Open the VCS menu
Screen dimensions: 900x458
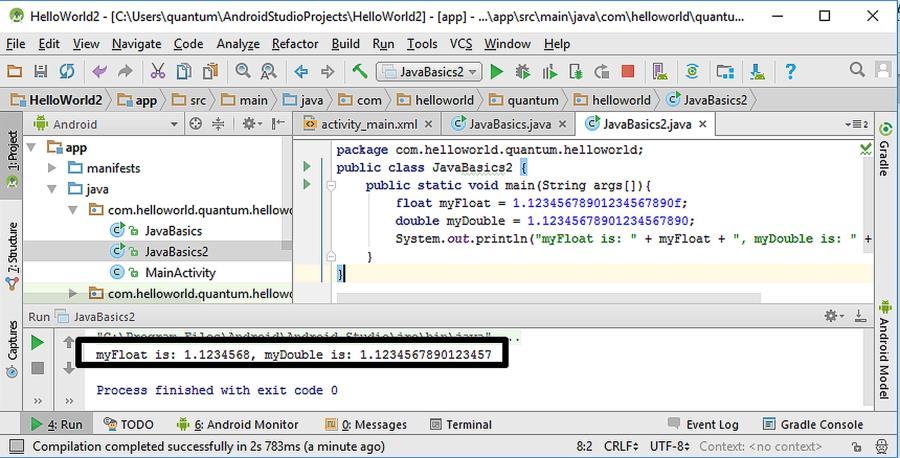(x=461, y=44)
